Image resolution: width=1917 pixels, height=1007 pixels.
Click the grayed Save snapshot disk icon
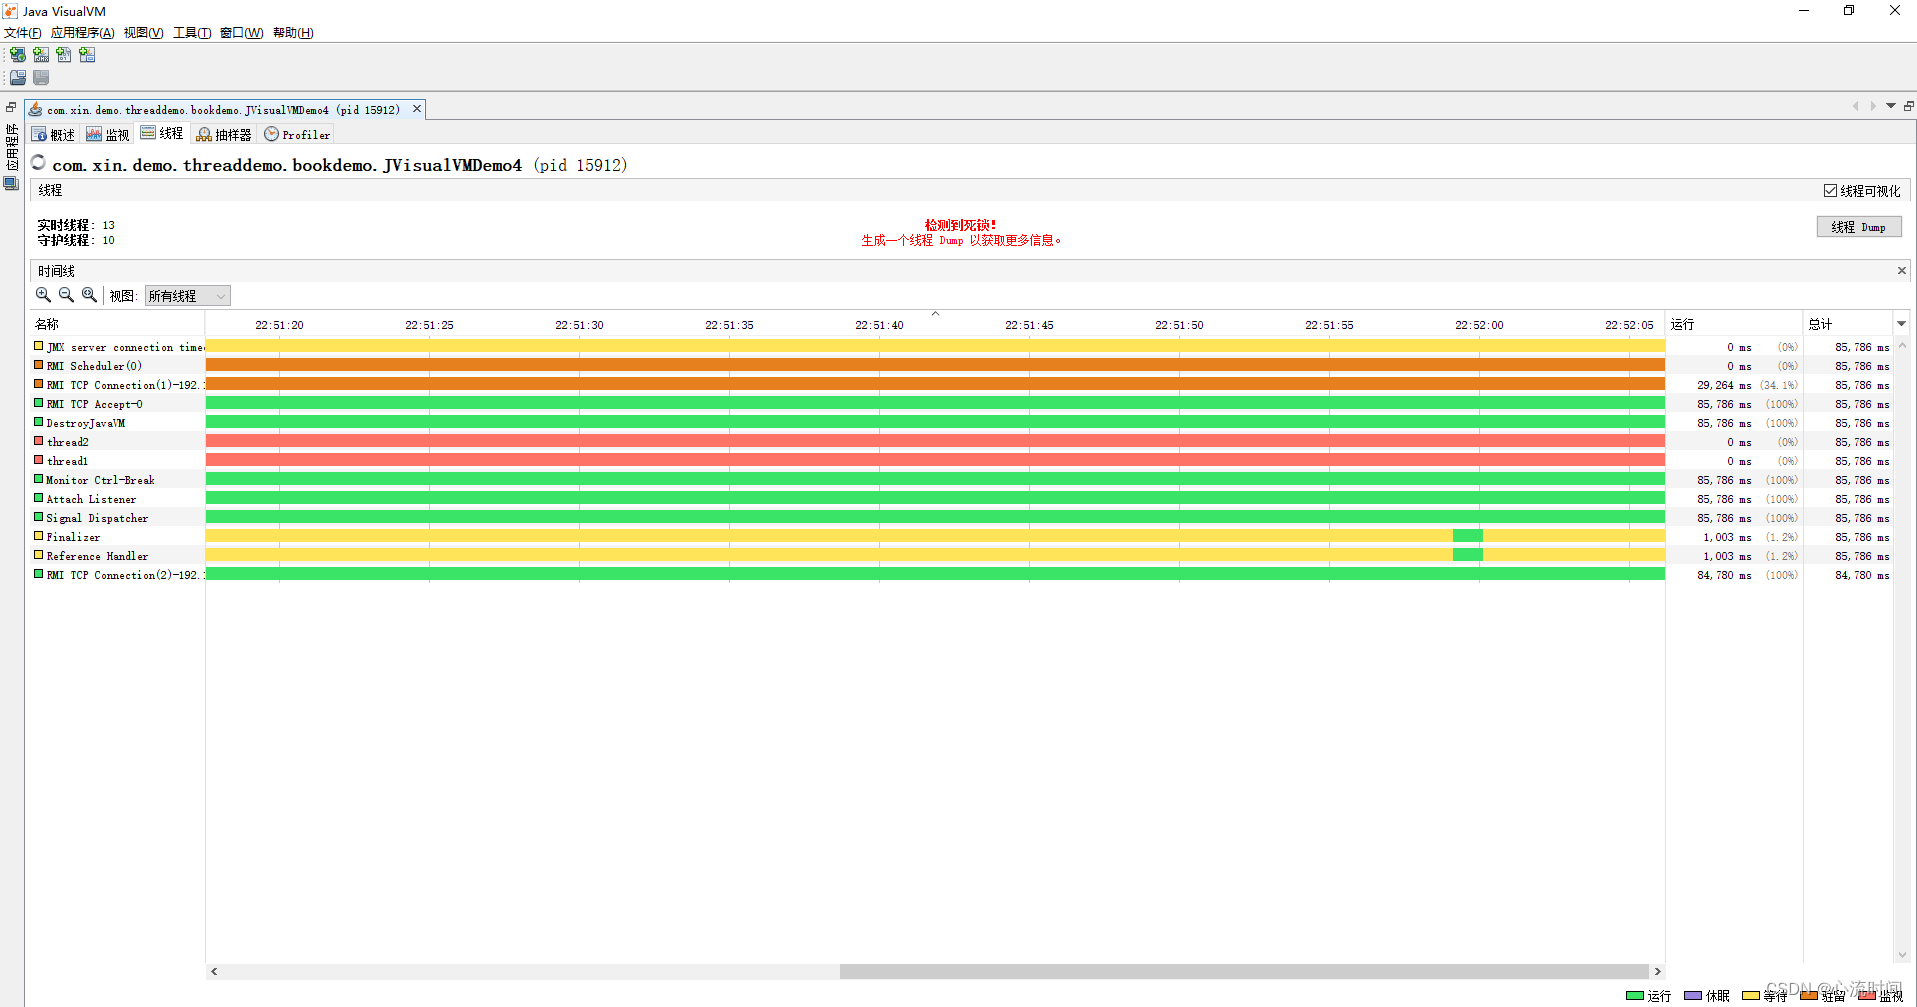point(41,77)
